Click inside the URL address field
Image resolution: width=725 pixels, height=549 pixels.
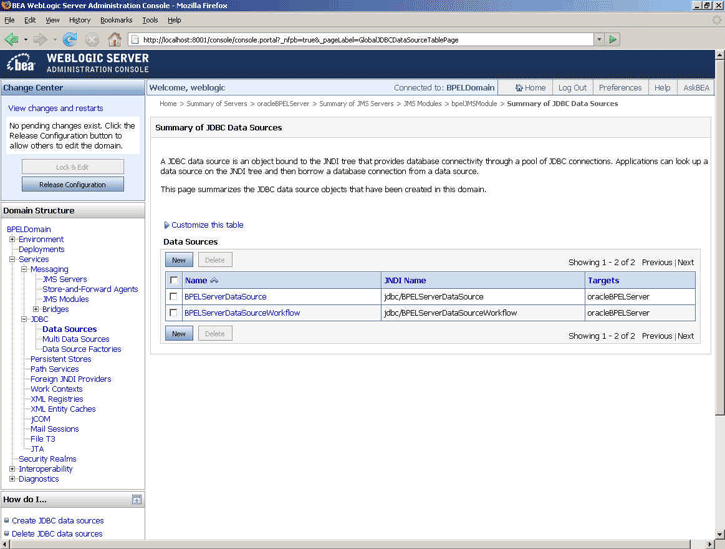click(361, 40)
